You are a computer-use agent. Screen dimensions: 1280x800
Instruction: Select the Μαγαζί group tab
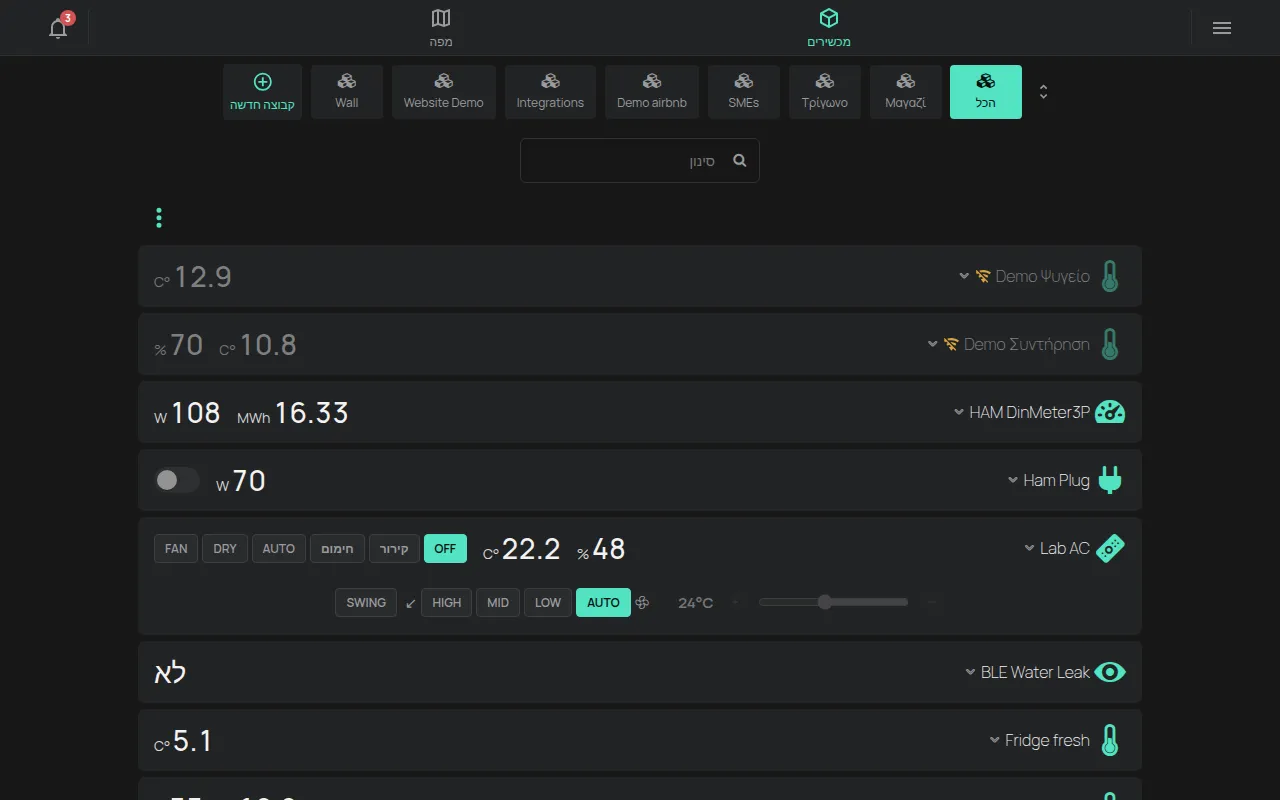pos(906,92)
